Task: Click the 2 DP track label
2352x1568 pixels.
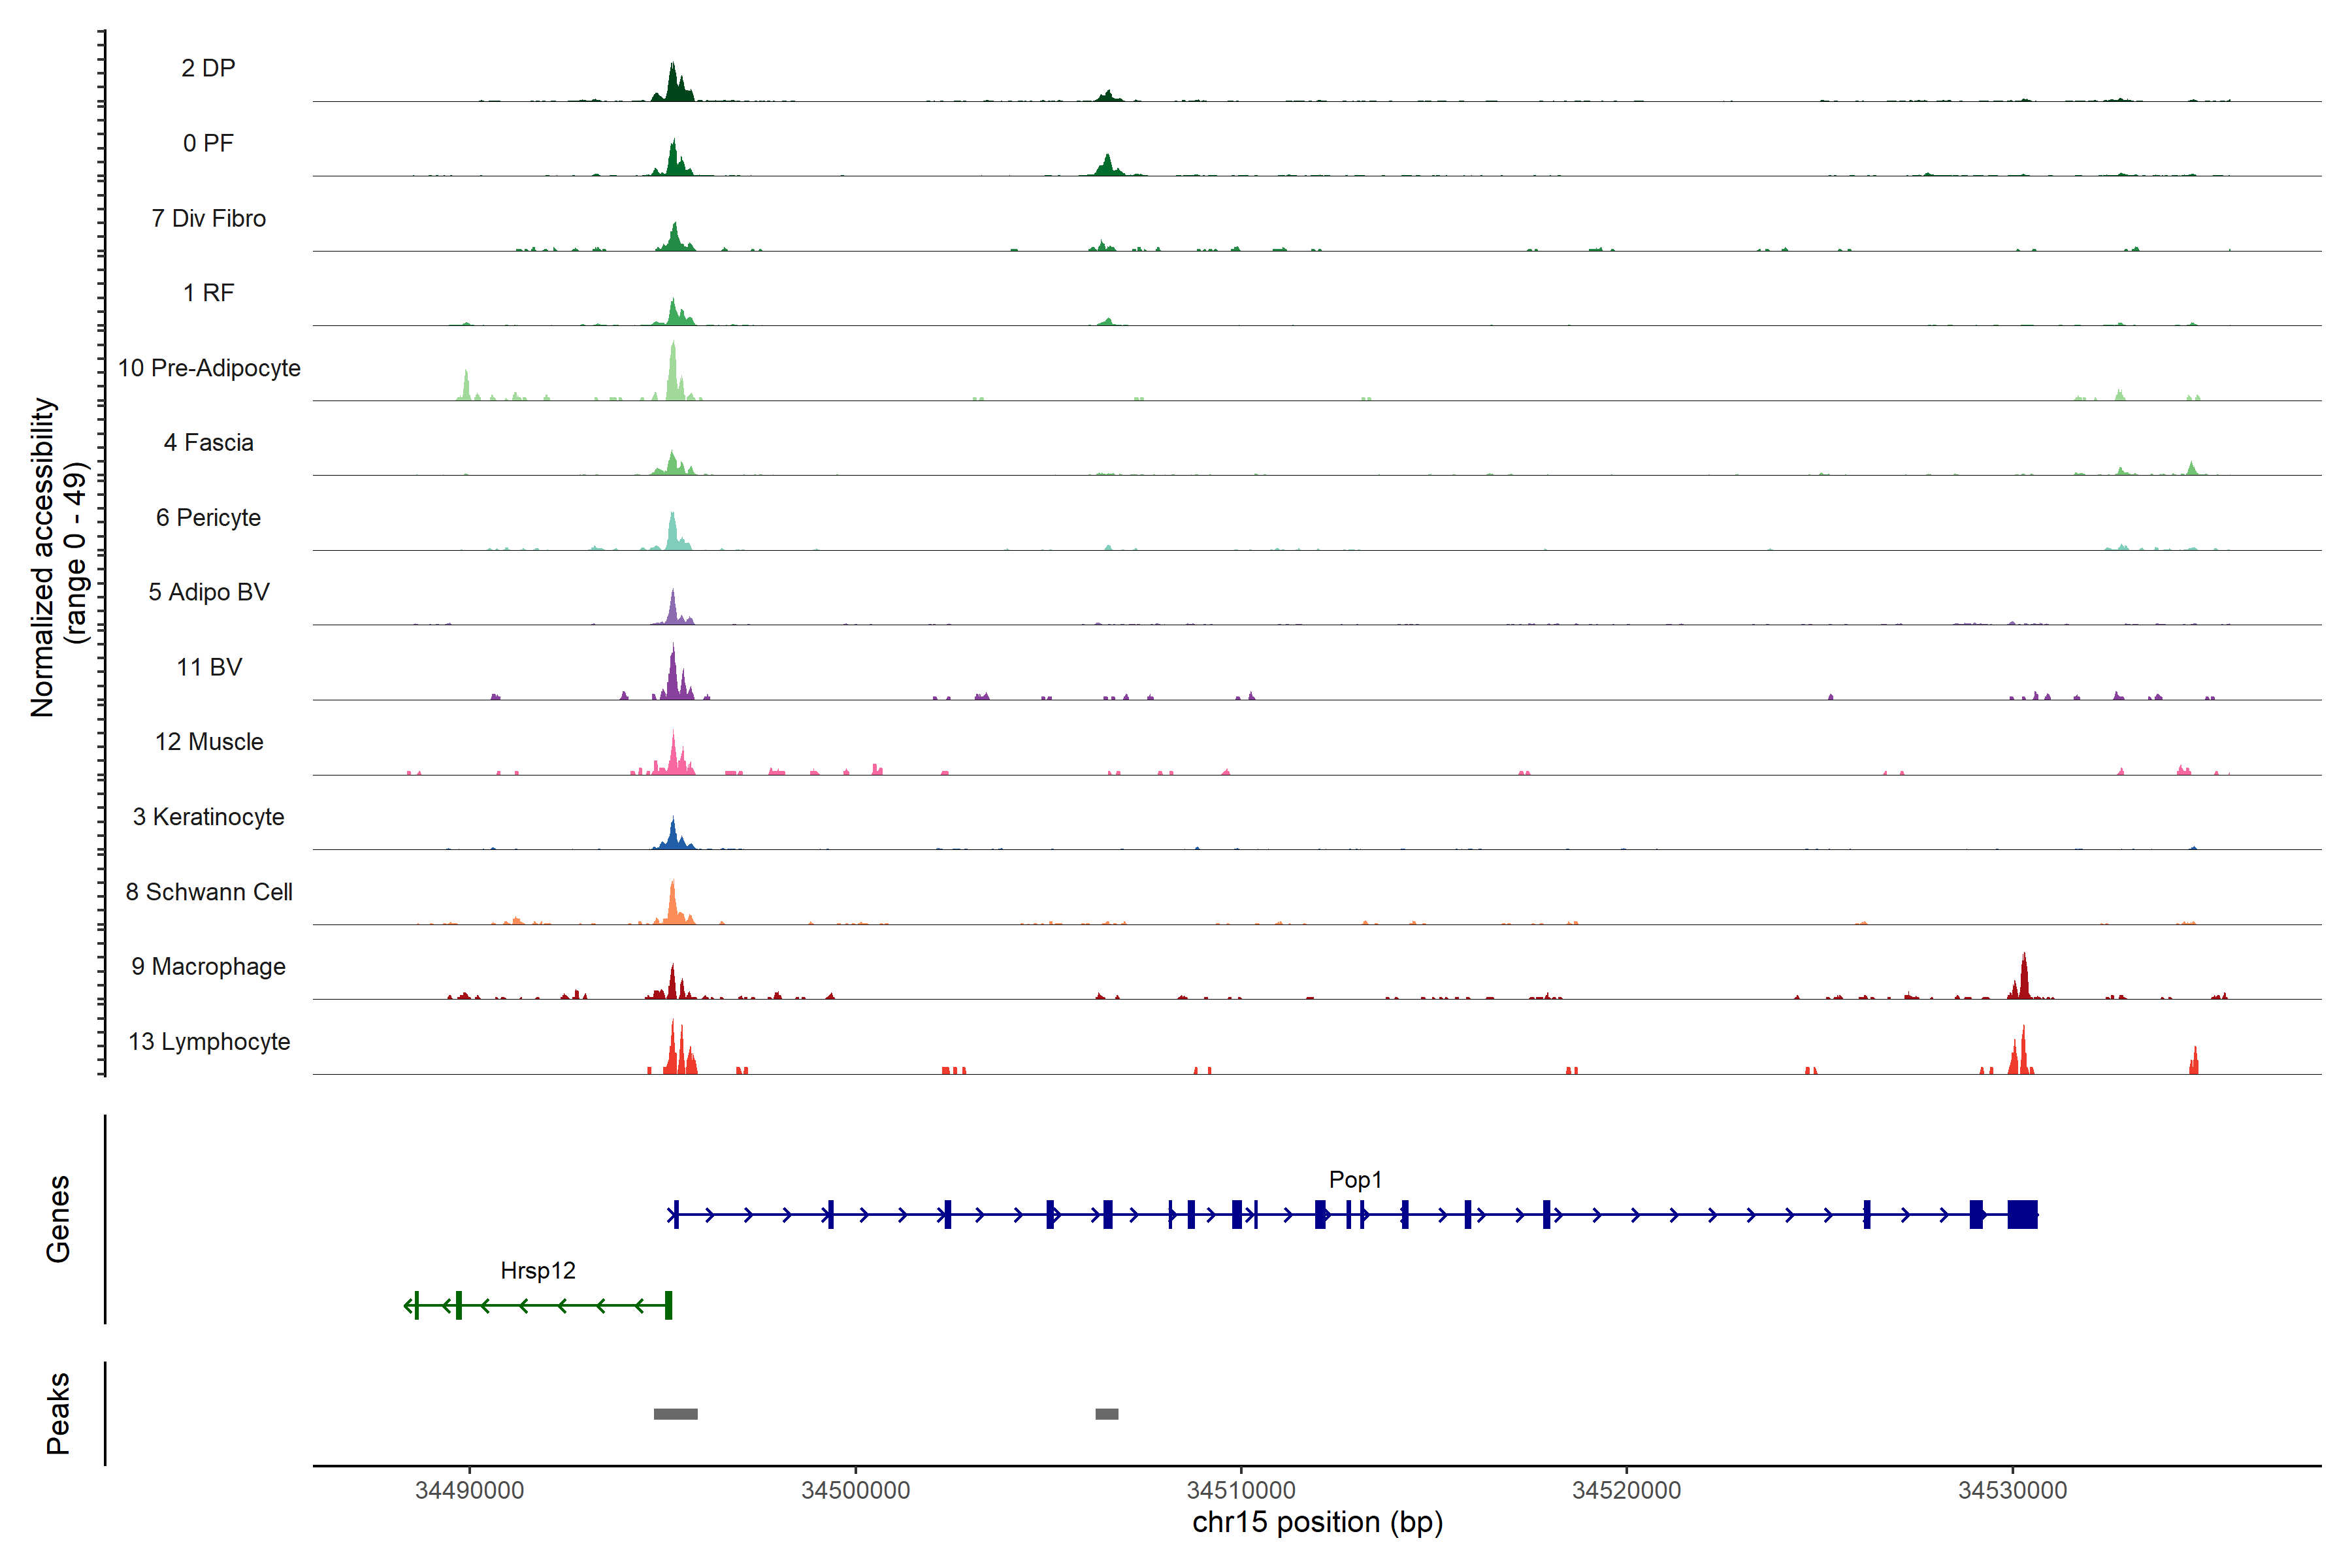Action: coord(208,68)
